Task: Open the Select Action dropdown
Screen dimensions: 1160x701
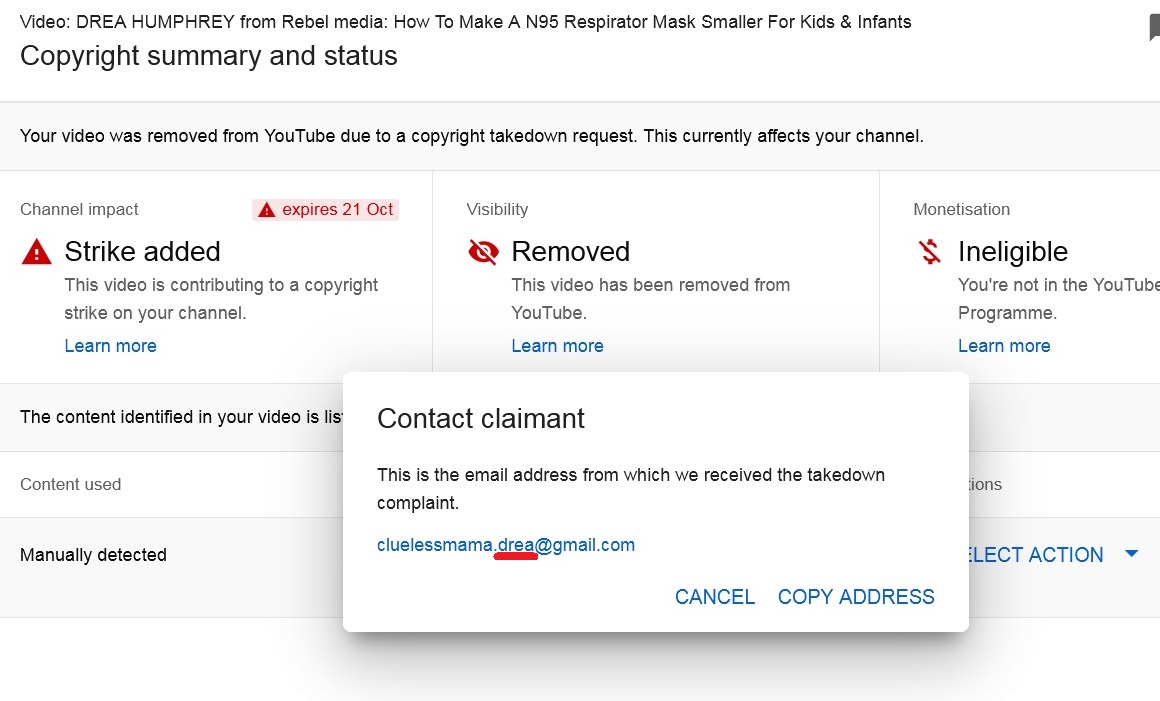Action: pos(1053,555)
